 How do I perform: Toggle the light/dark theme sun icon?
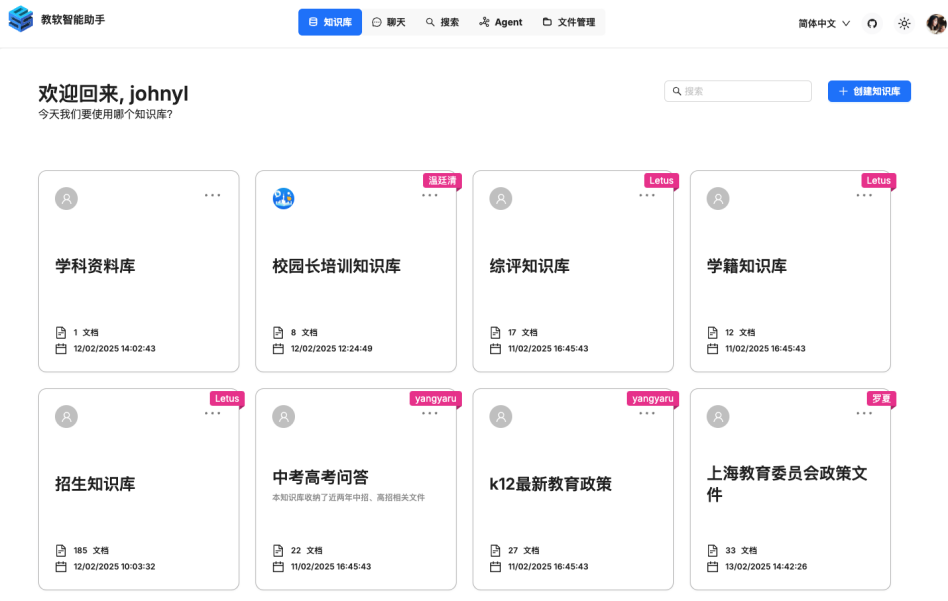[904, 23]
